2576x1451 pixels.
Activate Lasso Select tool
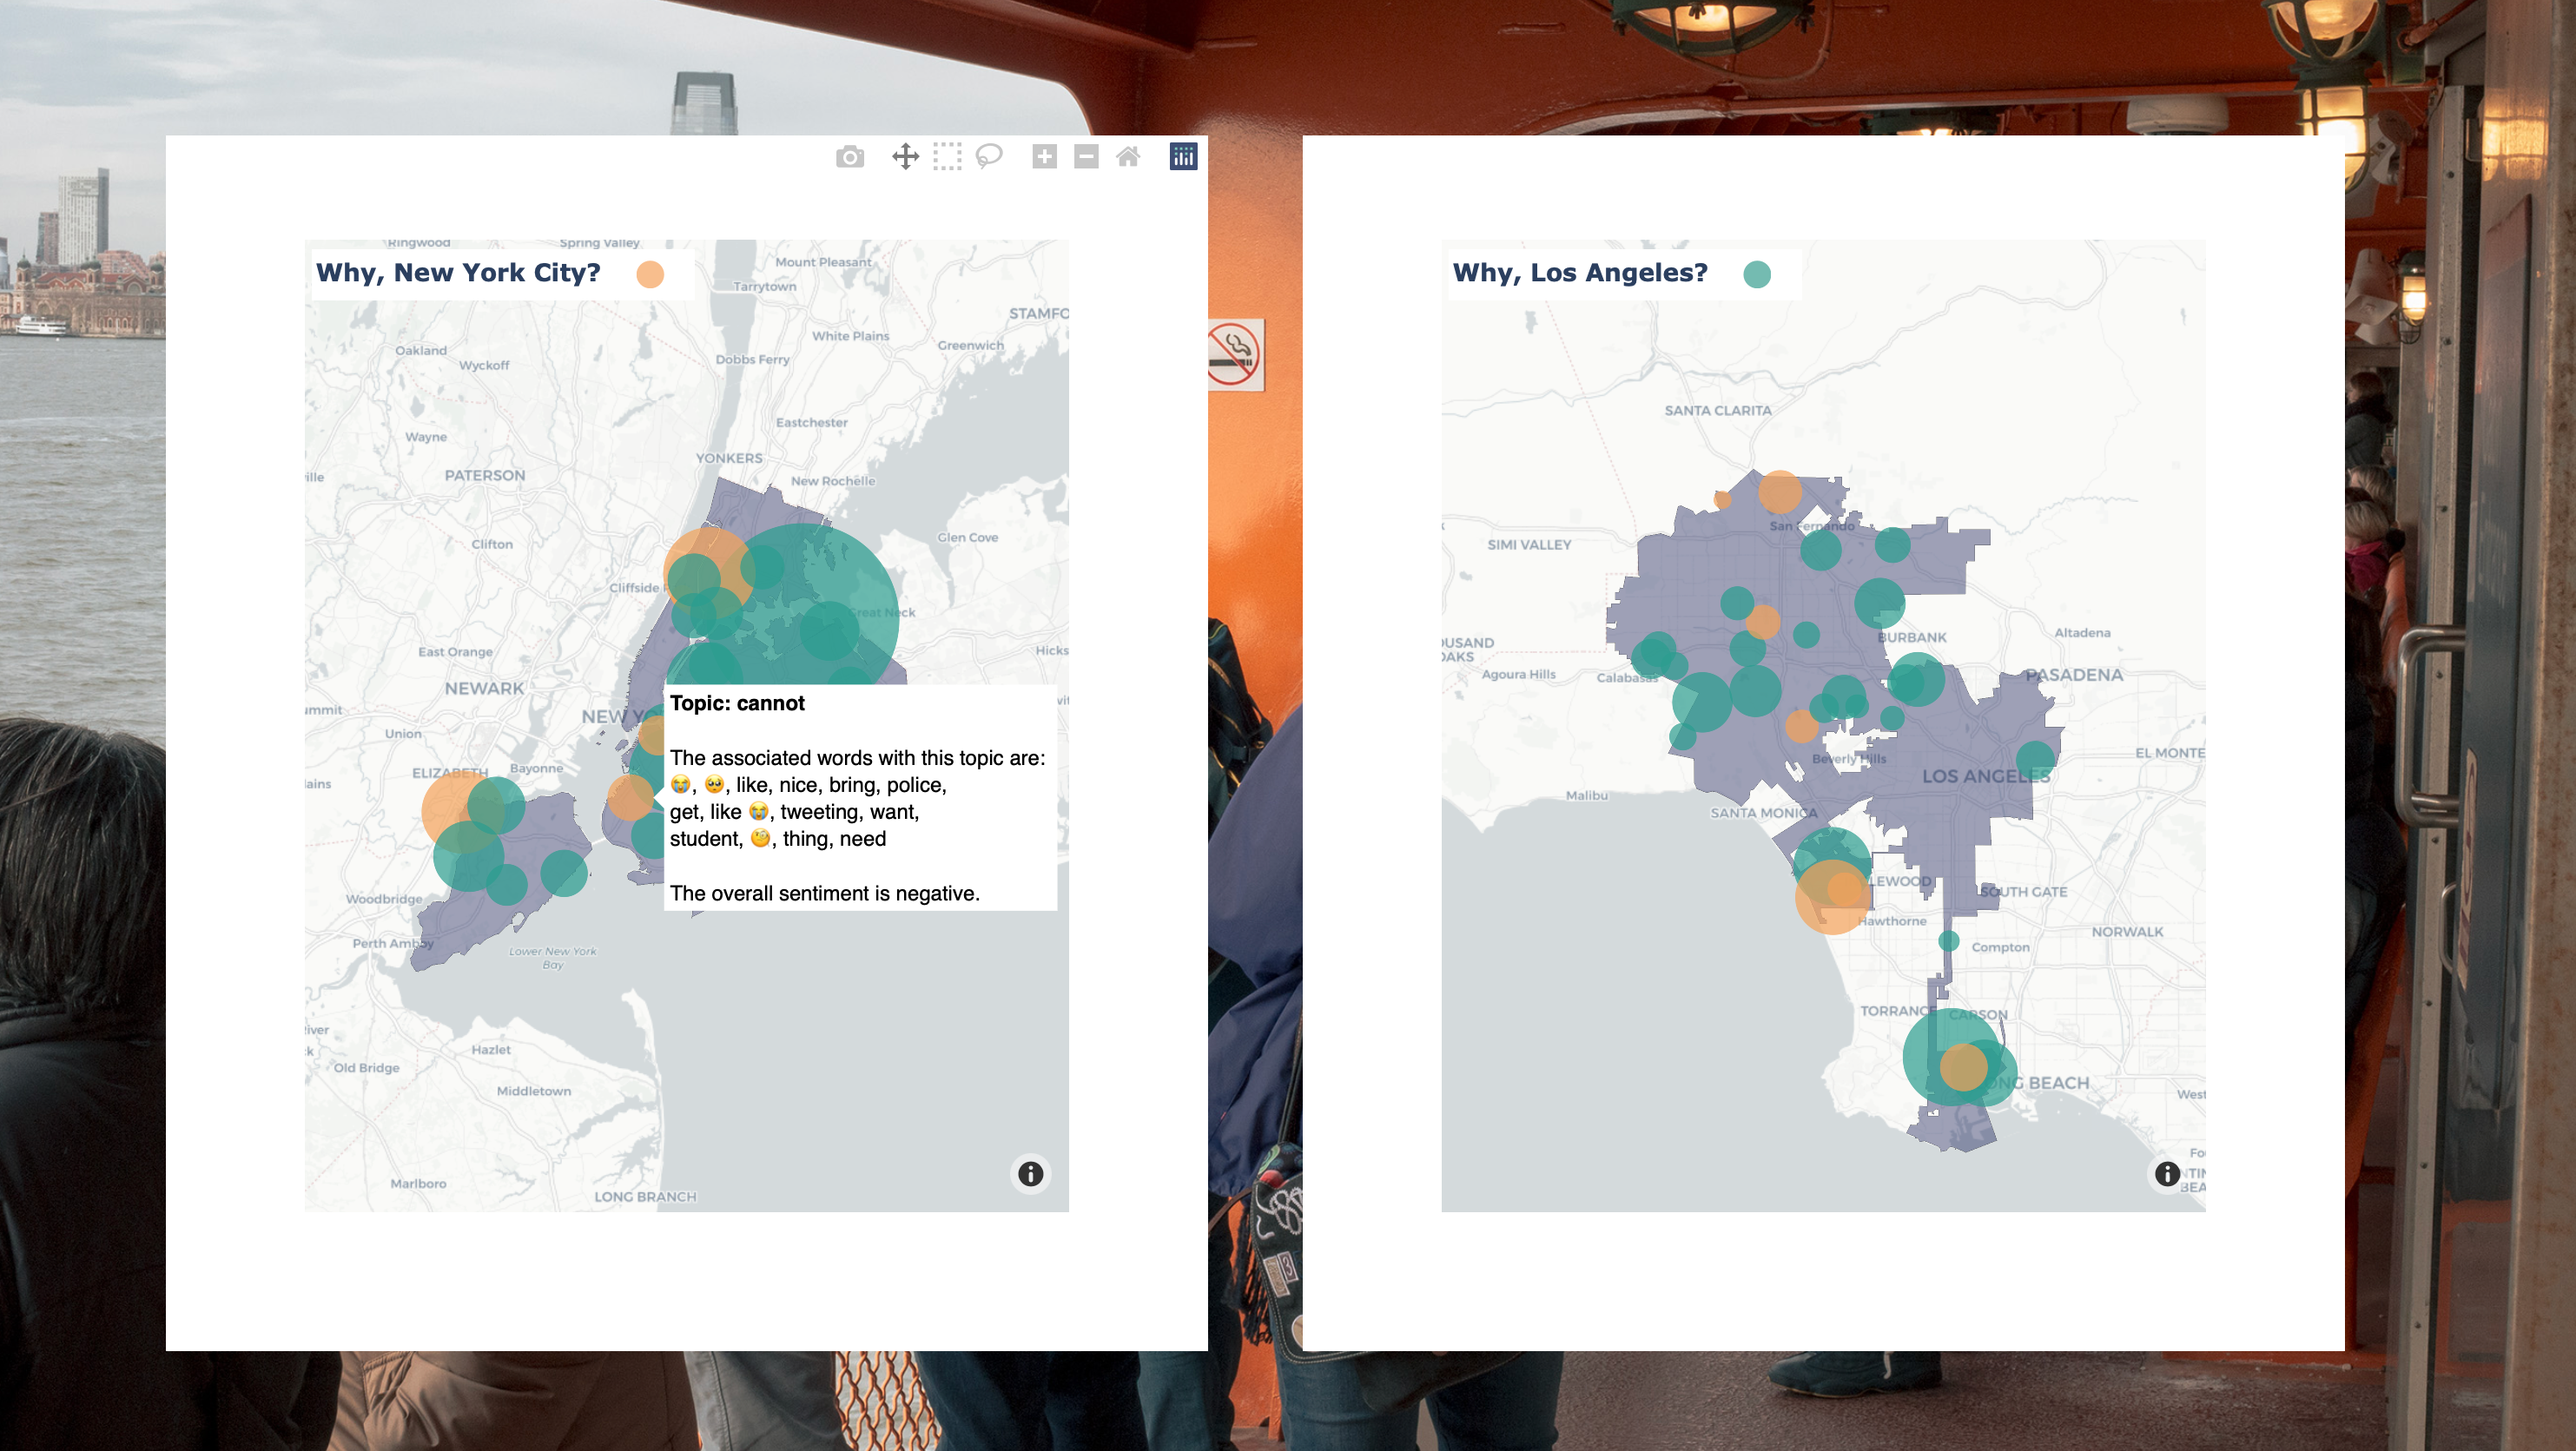tap(989, 157)
